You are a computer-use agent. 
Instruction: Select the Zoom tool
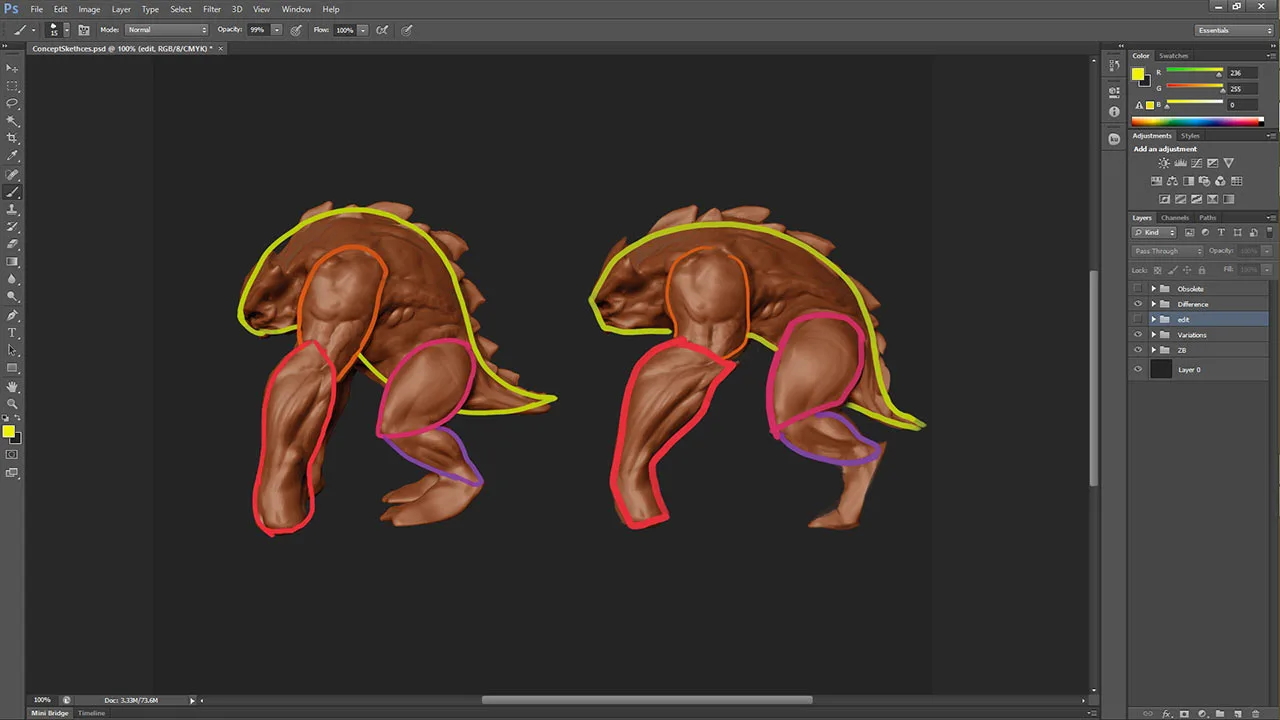tap(12, 403)
